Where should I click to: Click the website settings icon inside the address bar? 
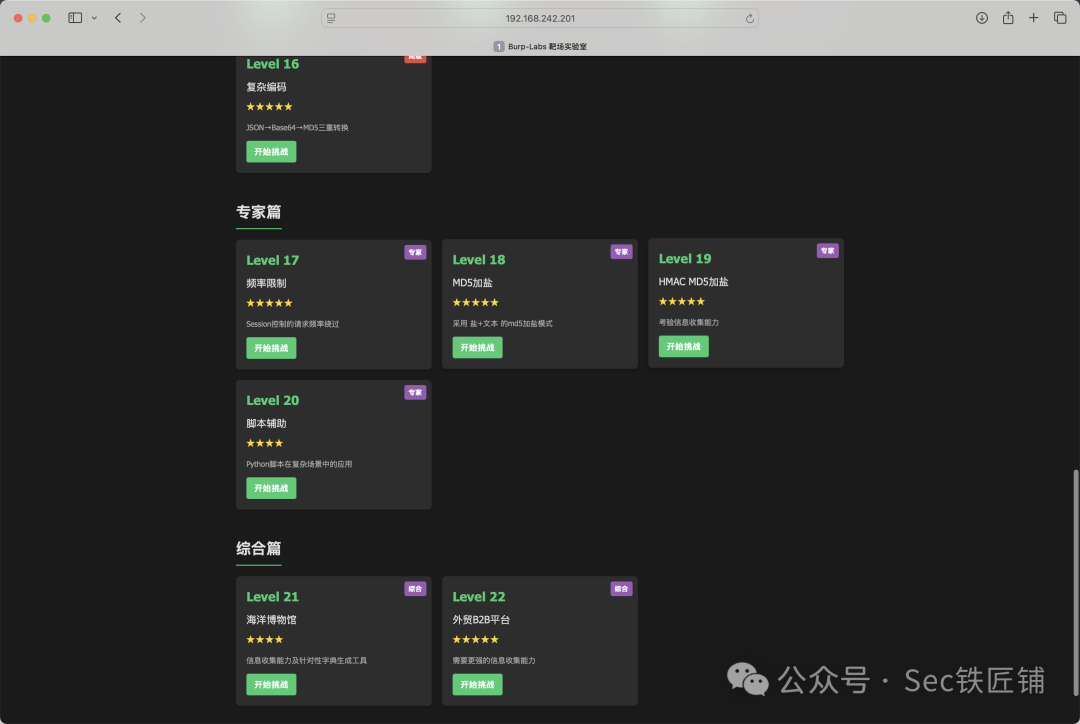(330, 17)
